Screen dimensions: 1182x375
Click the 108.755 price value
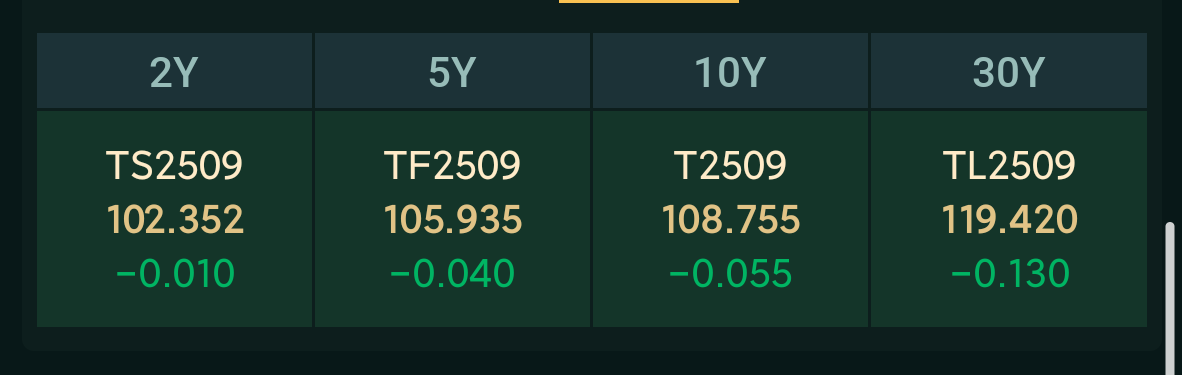coord(730,220)
